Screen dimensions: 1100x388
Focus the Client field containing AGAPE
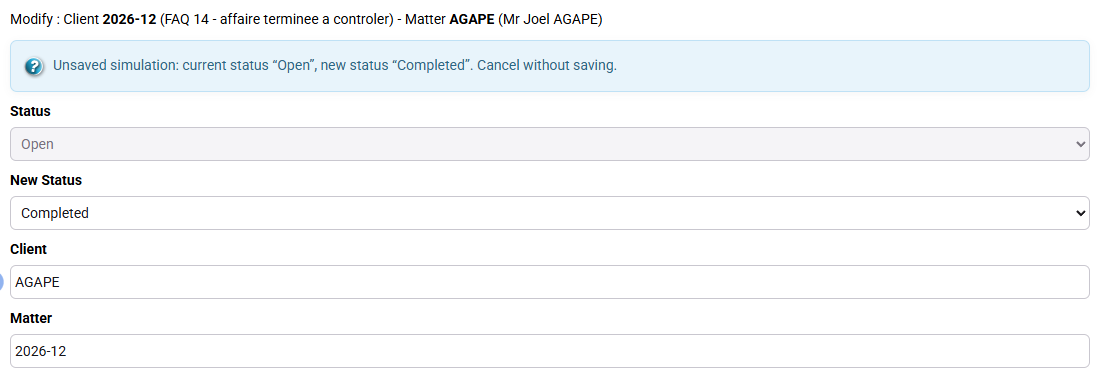click(x=549, y=282)
